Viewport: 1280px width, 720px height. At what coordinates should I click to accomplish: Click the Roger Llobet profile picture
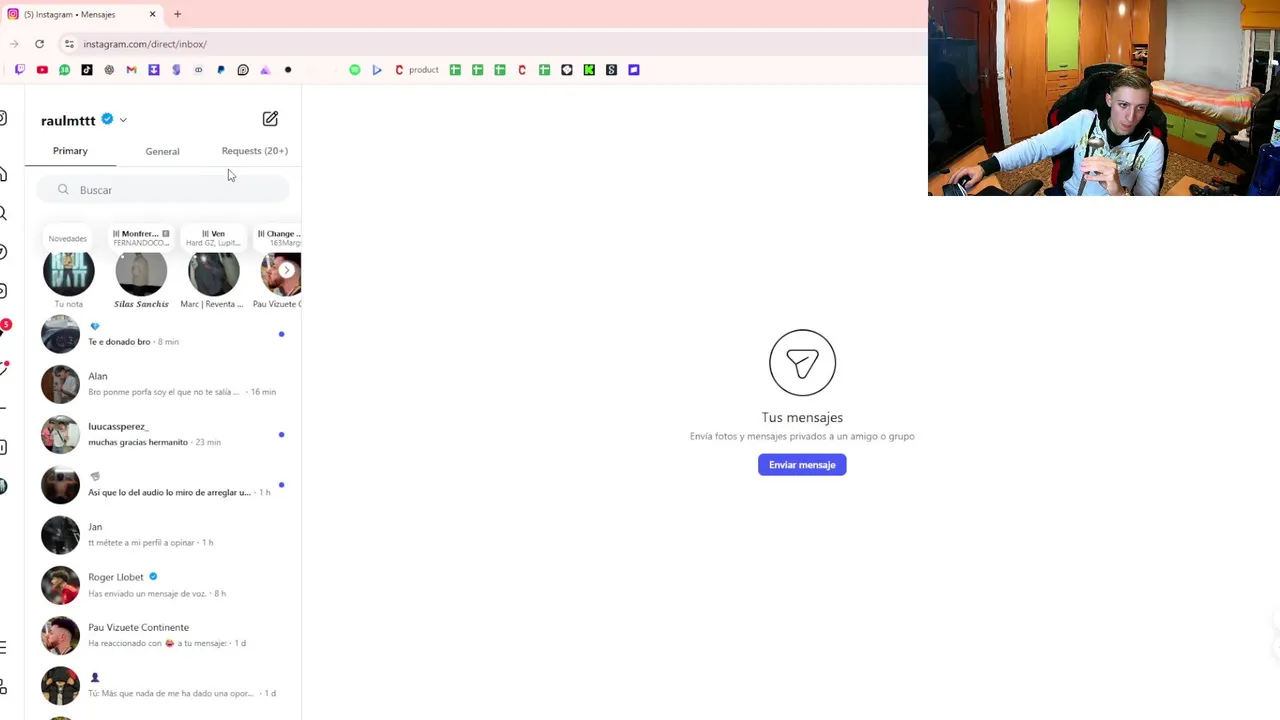click(60, 585)
